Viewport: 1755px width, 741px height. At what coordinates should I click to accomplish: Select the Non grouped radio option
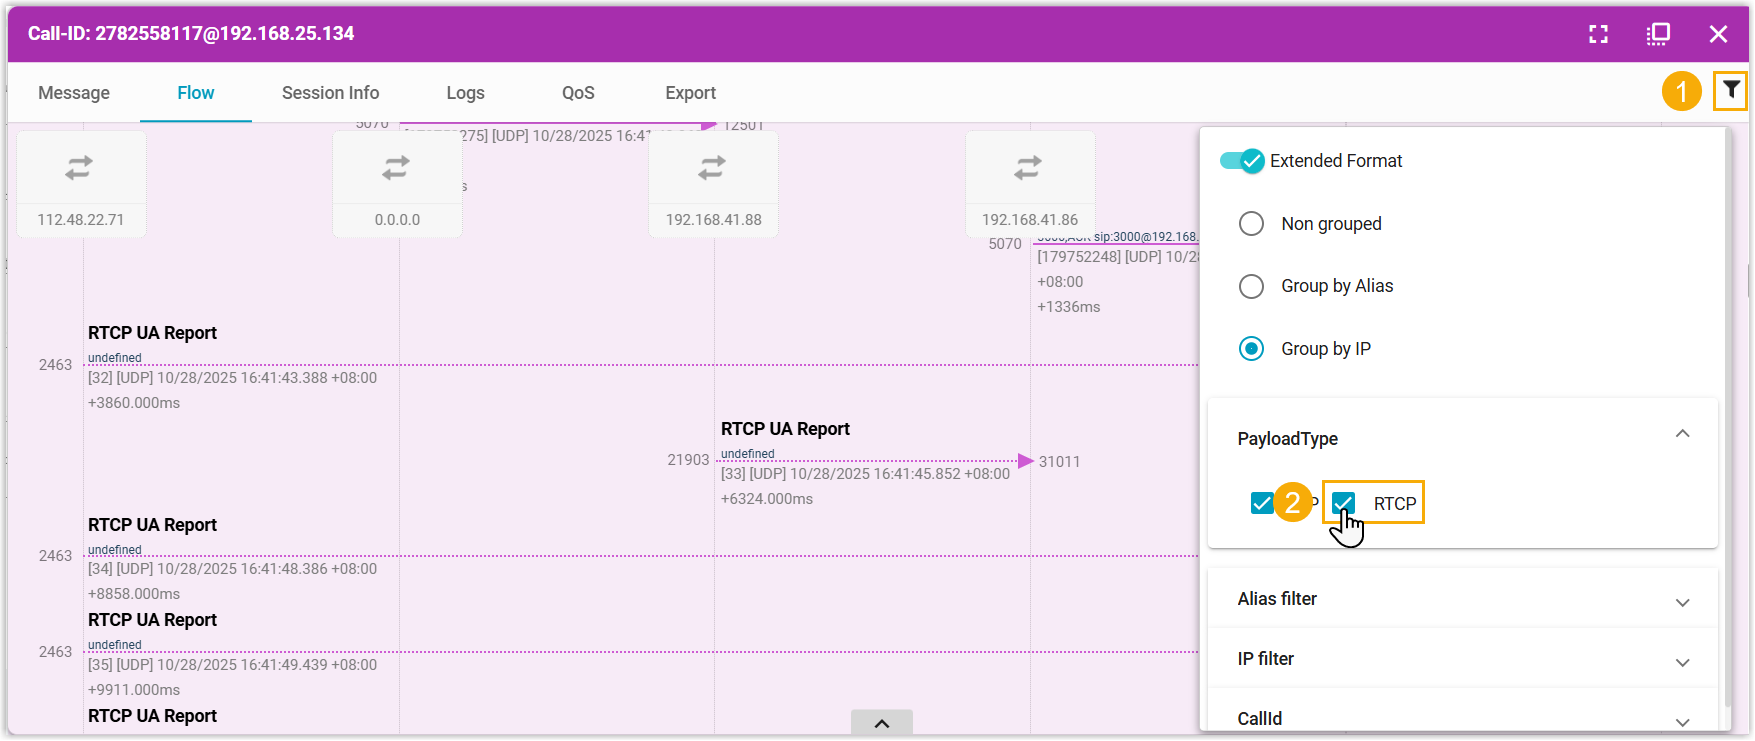[x=1251, y=224]
